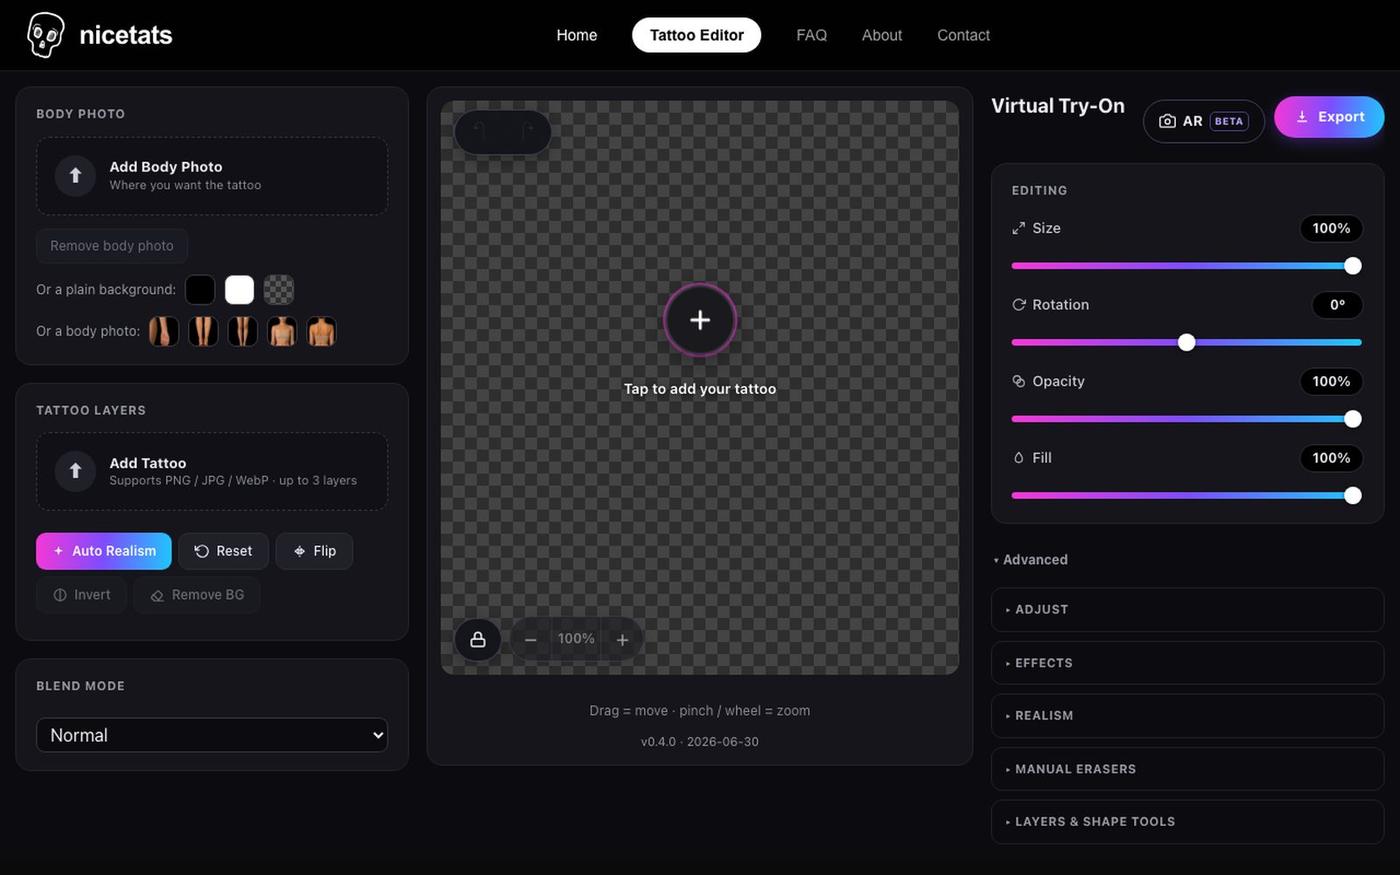Expand the ADJUST panel
The height and width of the screenshot is (875, 1400).
pyautogui.click(x=1187, y=610)
